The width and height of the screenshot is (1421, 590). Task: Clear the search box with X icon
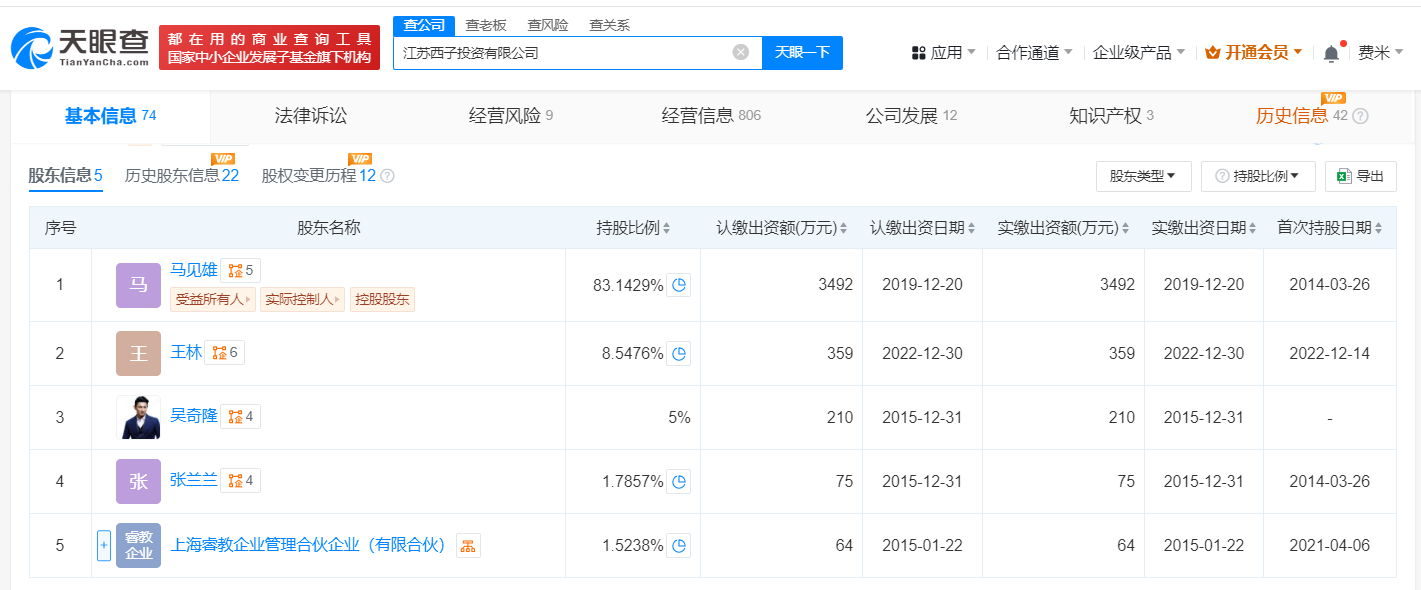pyautogui.click(x=740, y=53)
